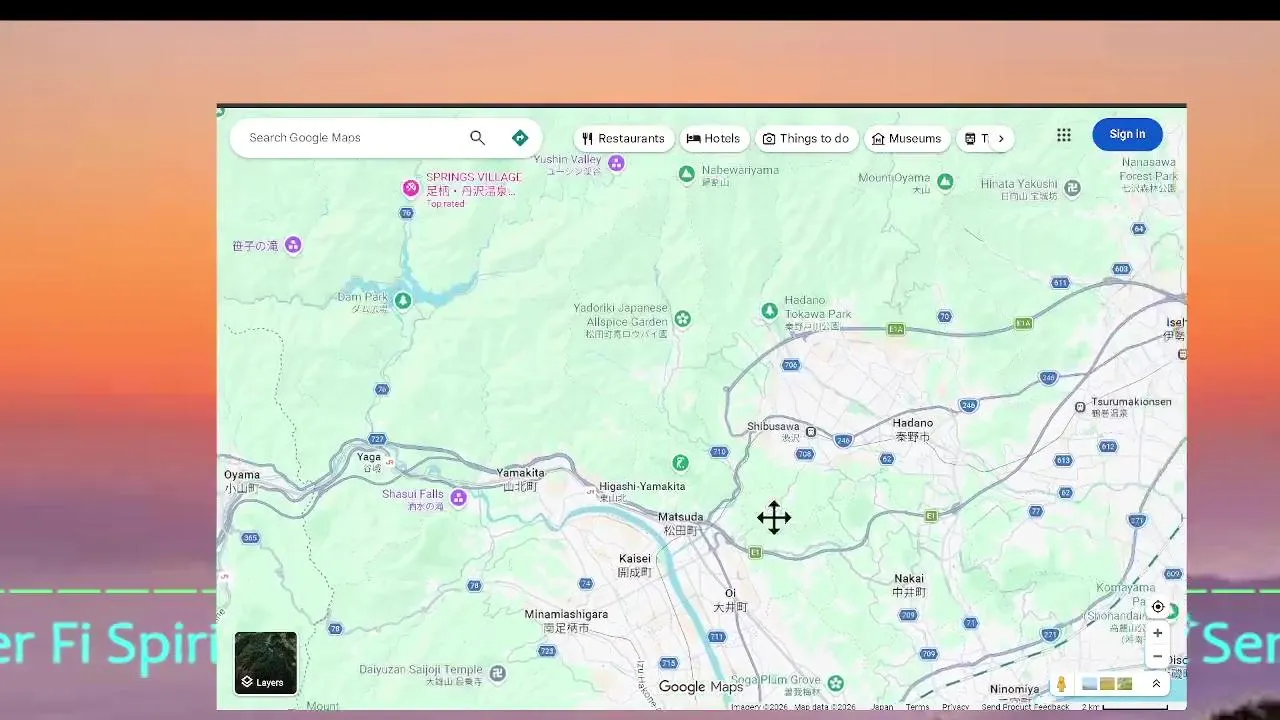Zoom in with the plus button
1280x720 pixels.
click(1158, 633)
